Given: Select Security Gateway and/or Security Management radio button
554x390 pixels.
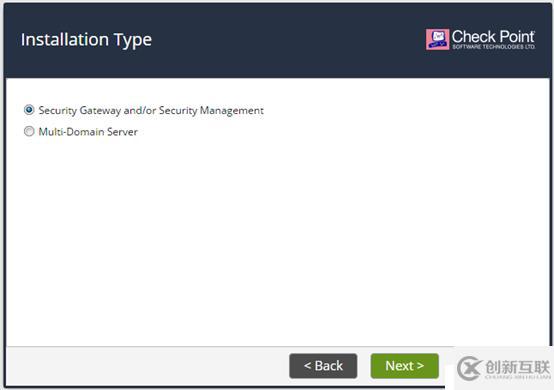Looking at the screenshot, I should click(29, 110).
